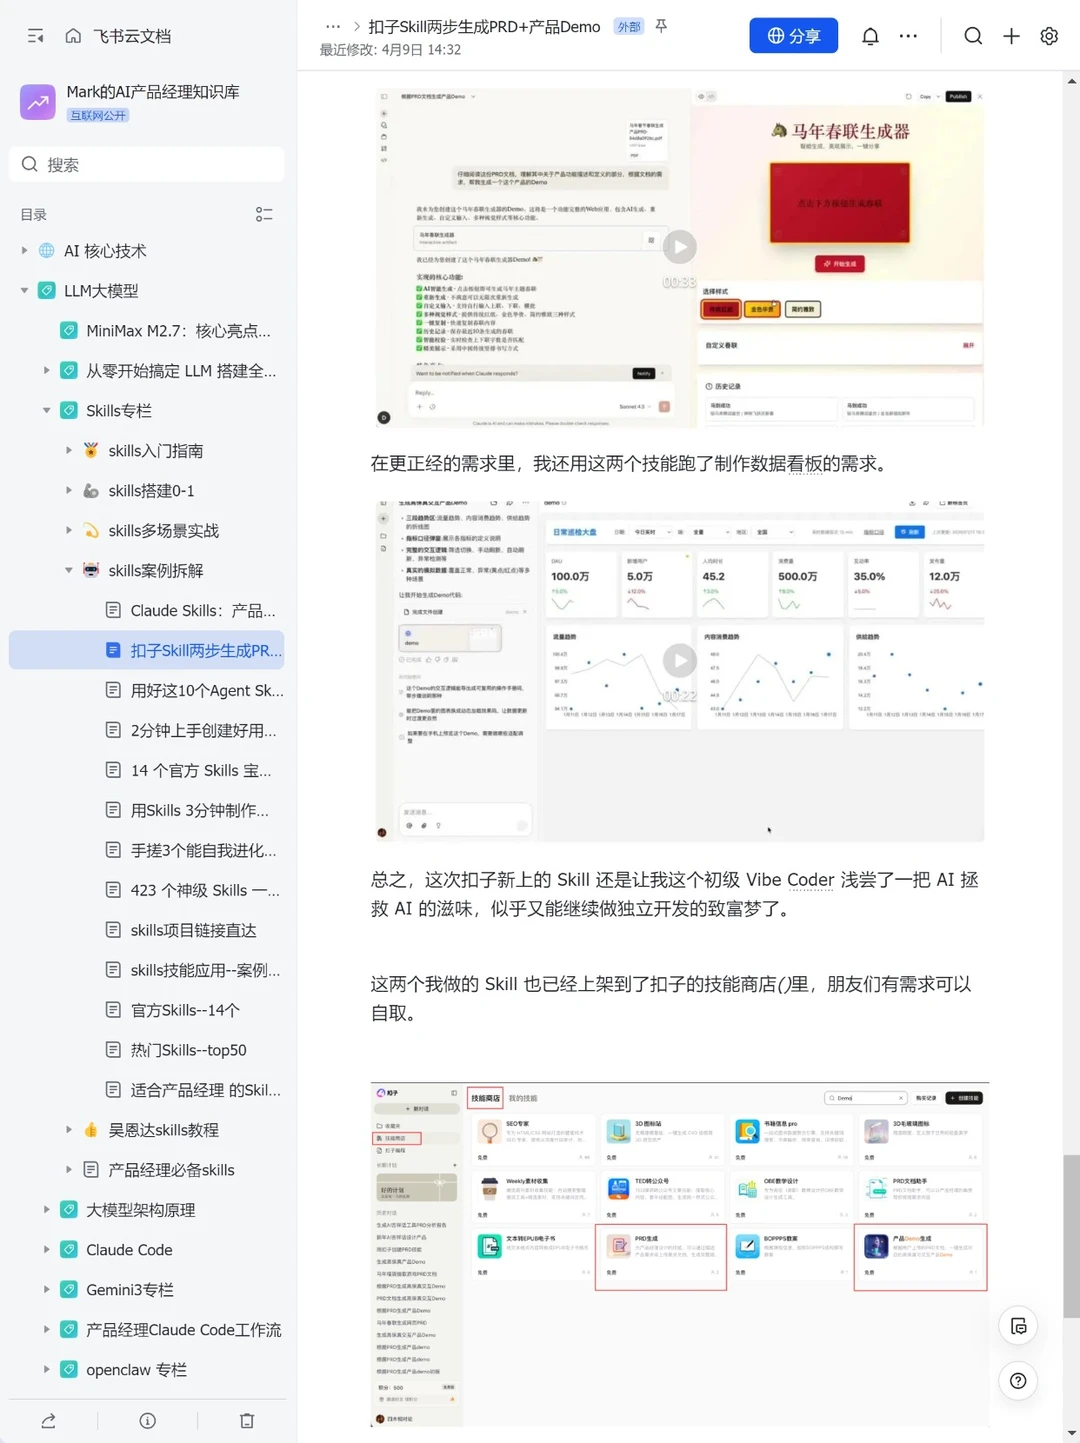Click the search magnifier in the top bar

pos(973,36)
